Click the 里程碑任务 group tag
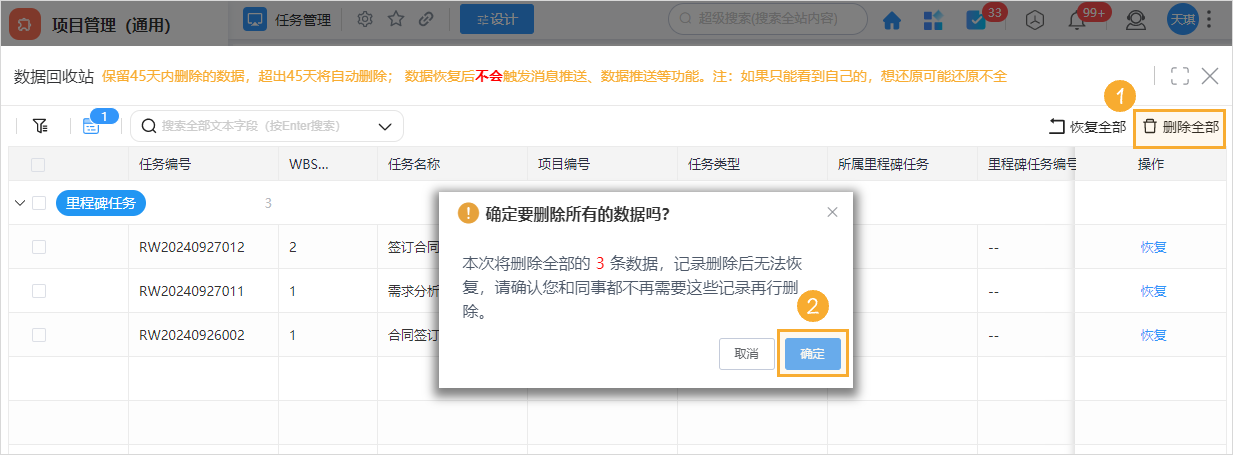1233x455 pixels. tap(102, 203)
